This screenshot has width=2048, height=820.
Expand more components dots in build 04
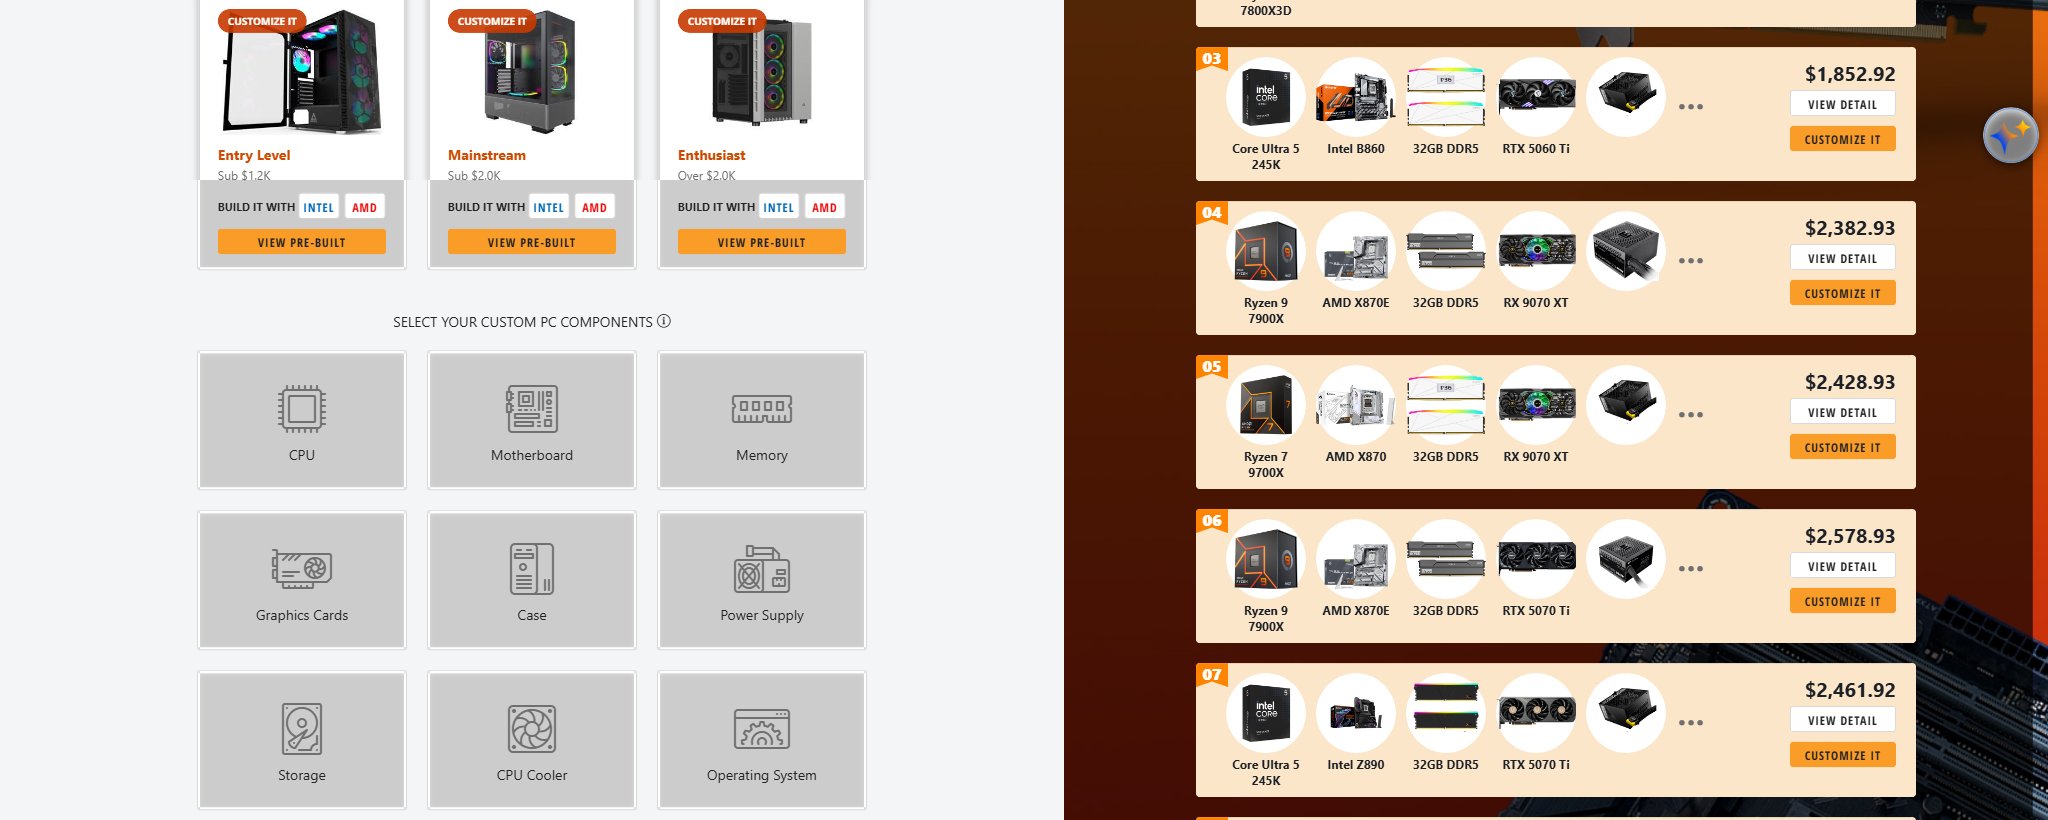1691,261
